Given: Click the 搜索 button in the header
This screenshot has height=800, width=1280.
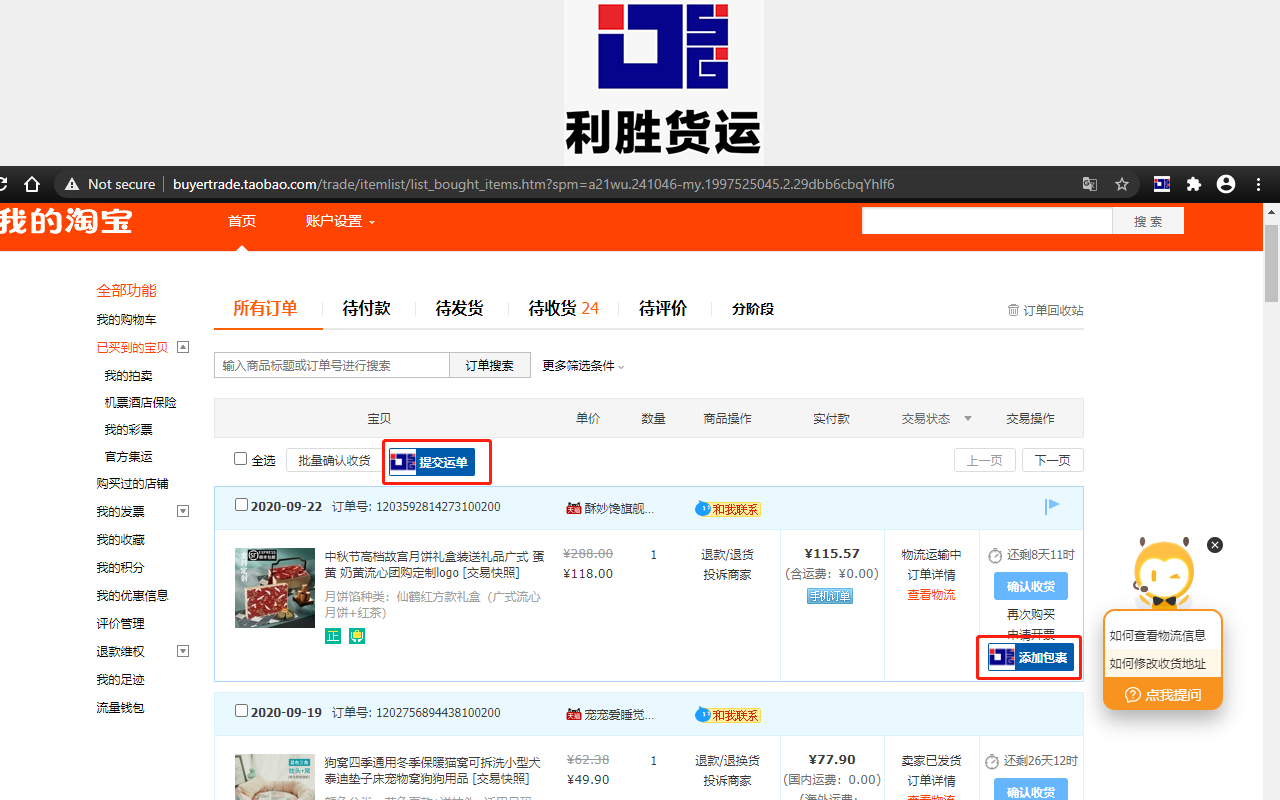Looking at the screenshot, I should [1148, 221].
